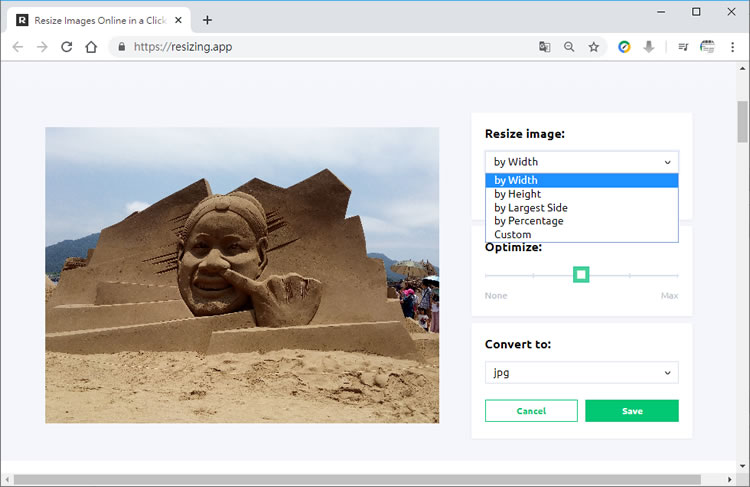750x487 pixels.
Task: Click the zoom magnifier in address bar
Action: (x=569, y=46)
